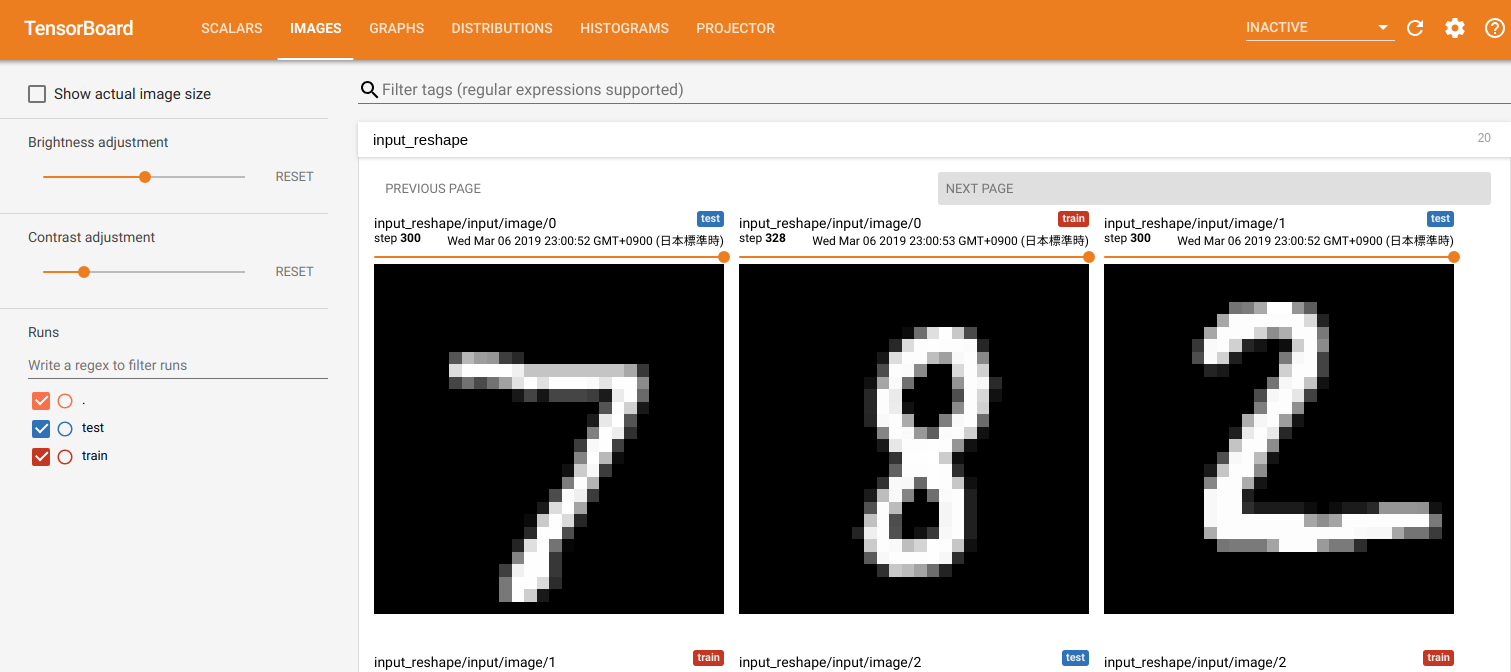
Task: Click the digit 8 image thumbnail
Action: (914, 439)
